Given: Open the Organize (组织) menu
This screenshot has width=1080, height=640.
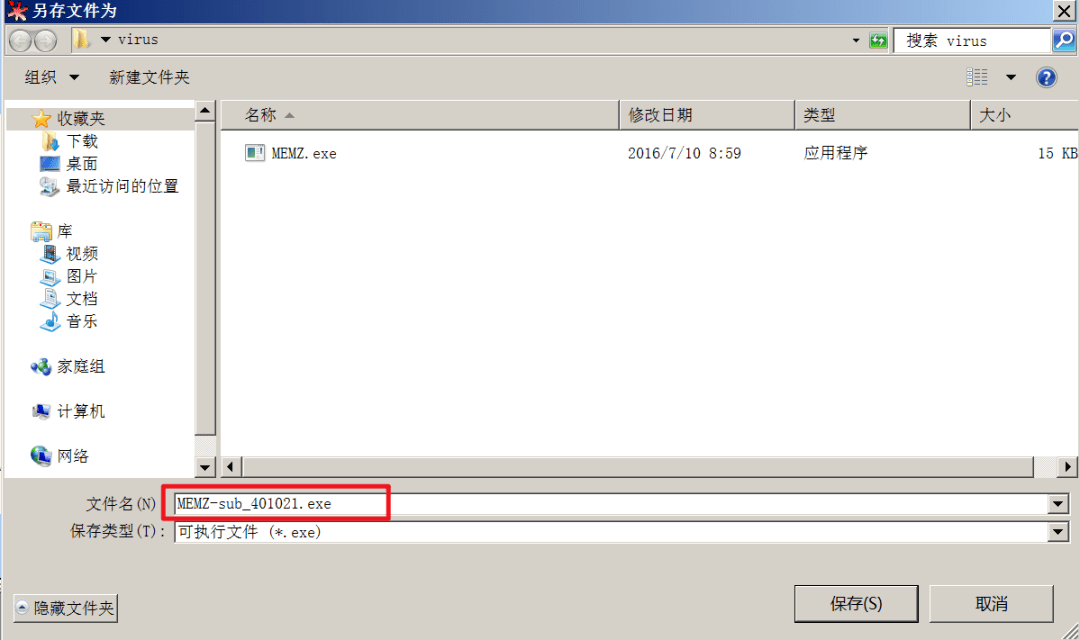Looking at the screenshot, I should tap(51, 77).
